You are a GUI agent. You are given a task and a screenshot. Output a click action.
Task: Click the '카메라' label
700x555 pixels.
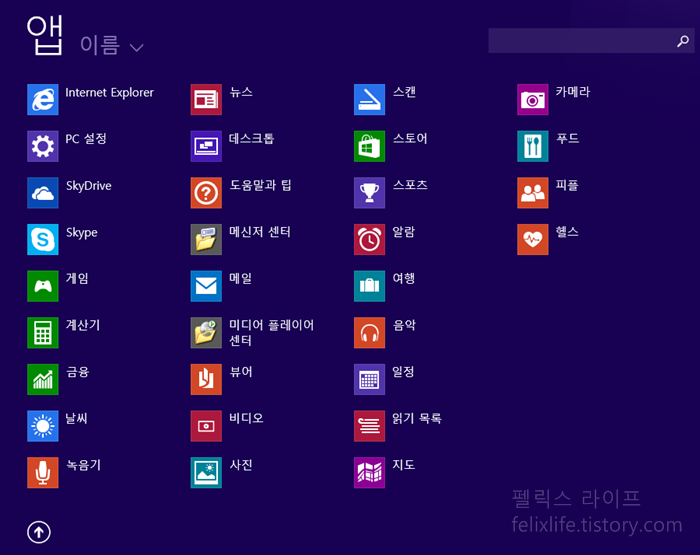[573, 92]
